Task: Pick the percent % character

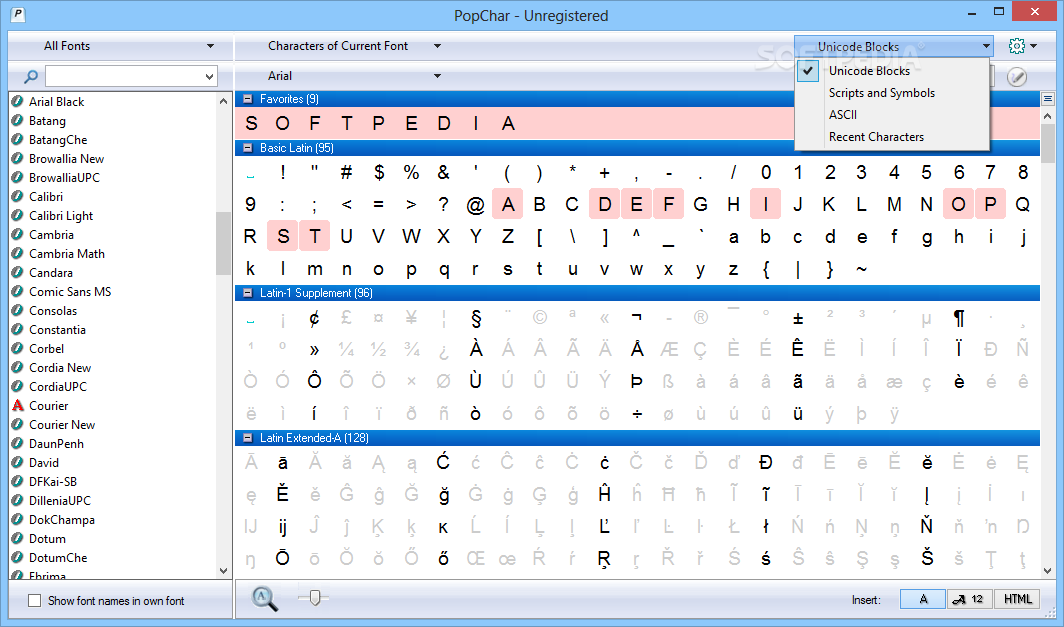Action: point(411,172)
